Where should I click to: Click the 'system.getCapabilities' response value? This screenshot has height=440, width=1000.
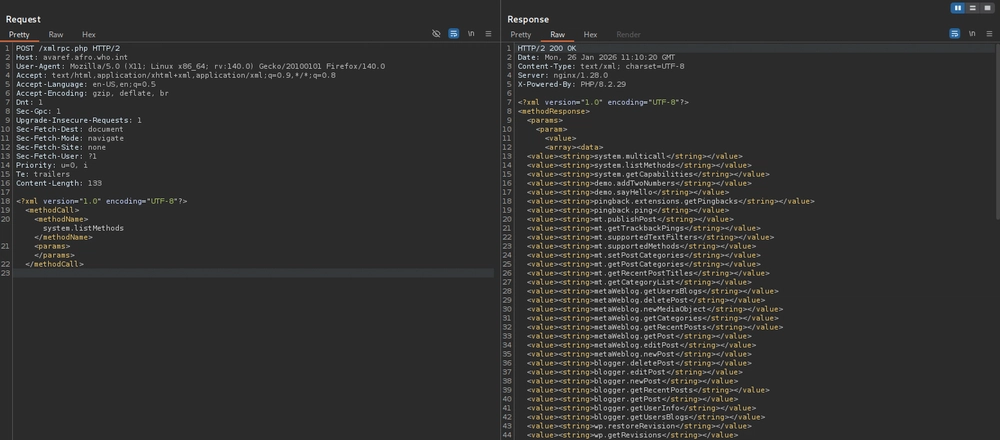point(643,173)
